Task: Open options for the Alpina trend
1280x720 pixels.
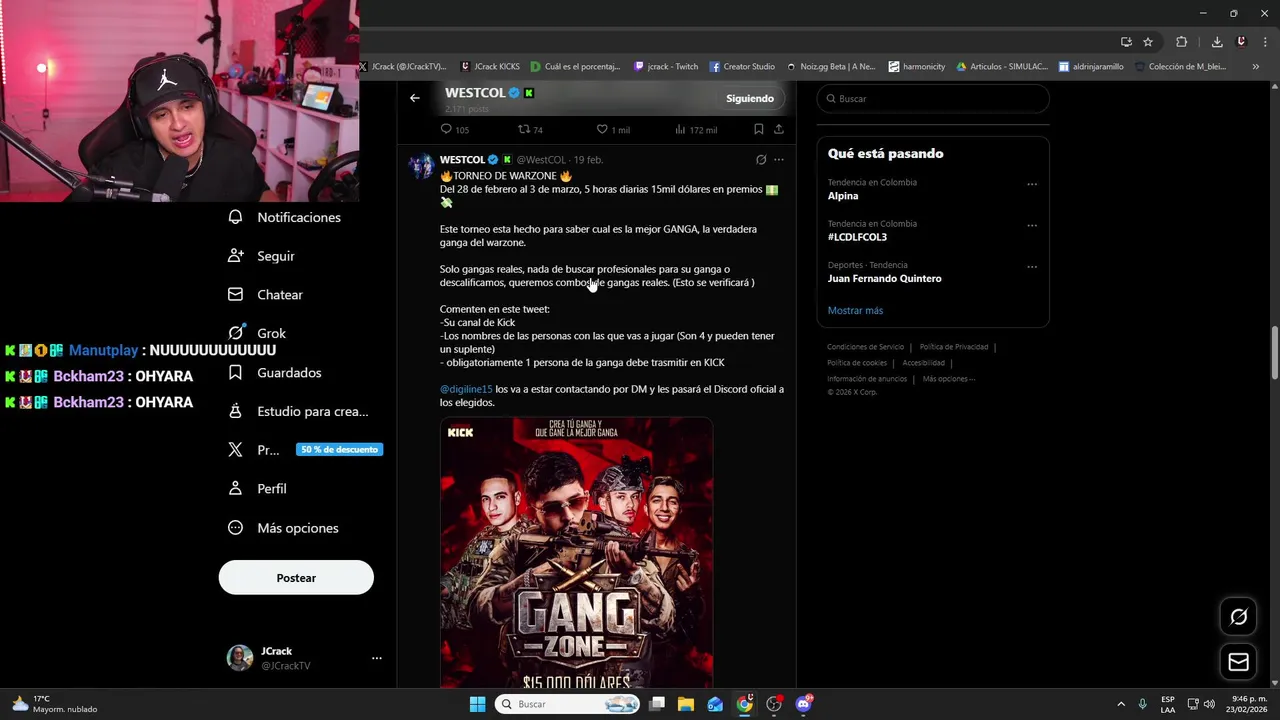Action: tap(1032, 184)
